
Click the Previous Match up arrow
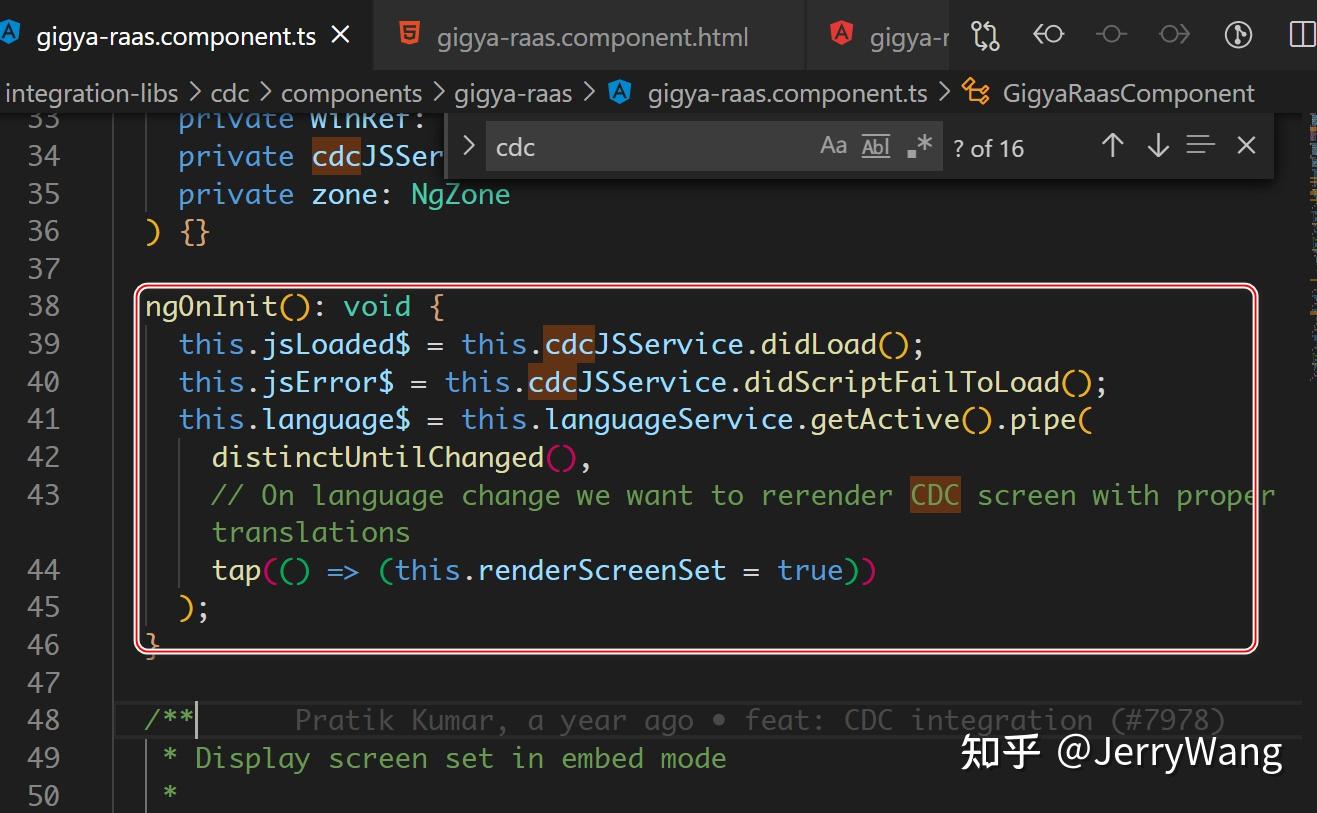pyautogui.click(x=1111, y=145)
